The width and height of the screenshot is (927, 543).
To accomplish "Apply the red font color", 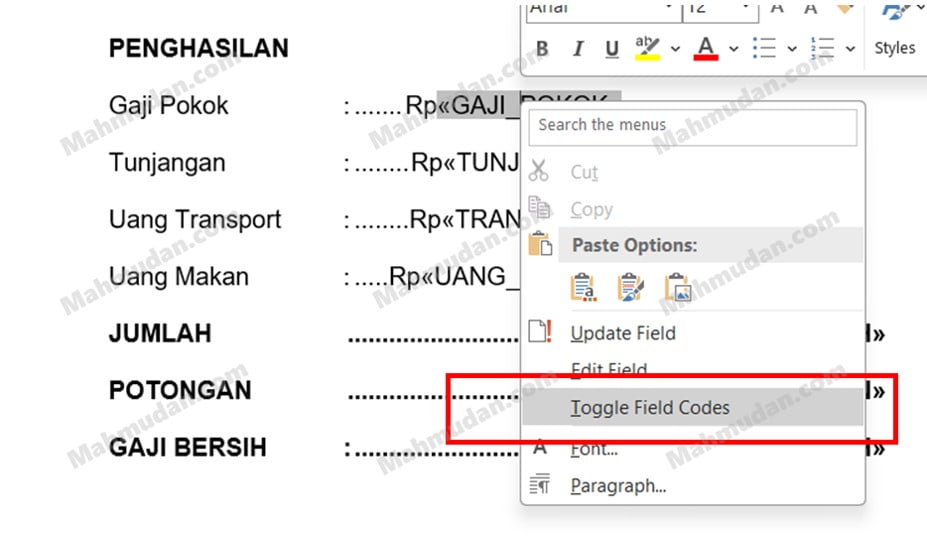I will [706, 48].
